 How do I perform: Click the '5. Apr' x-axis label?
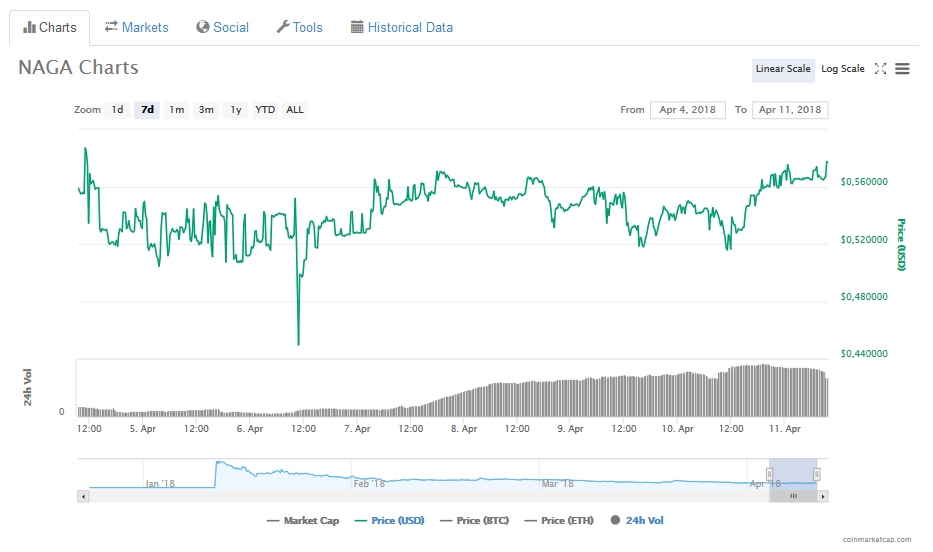143,429
